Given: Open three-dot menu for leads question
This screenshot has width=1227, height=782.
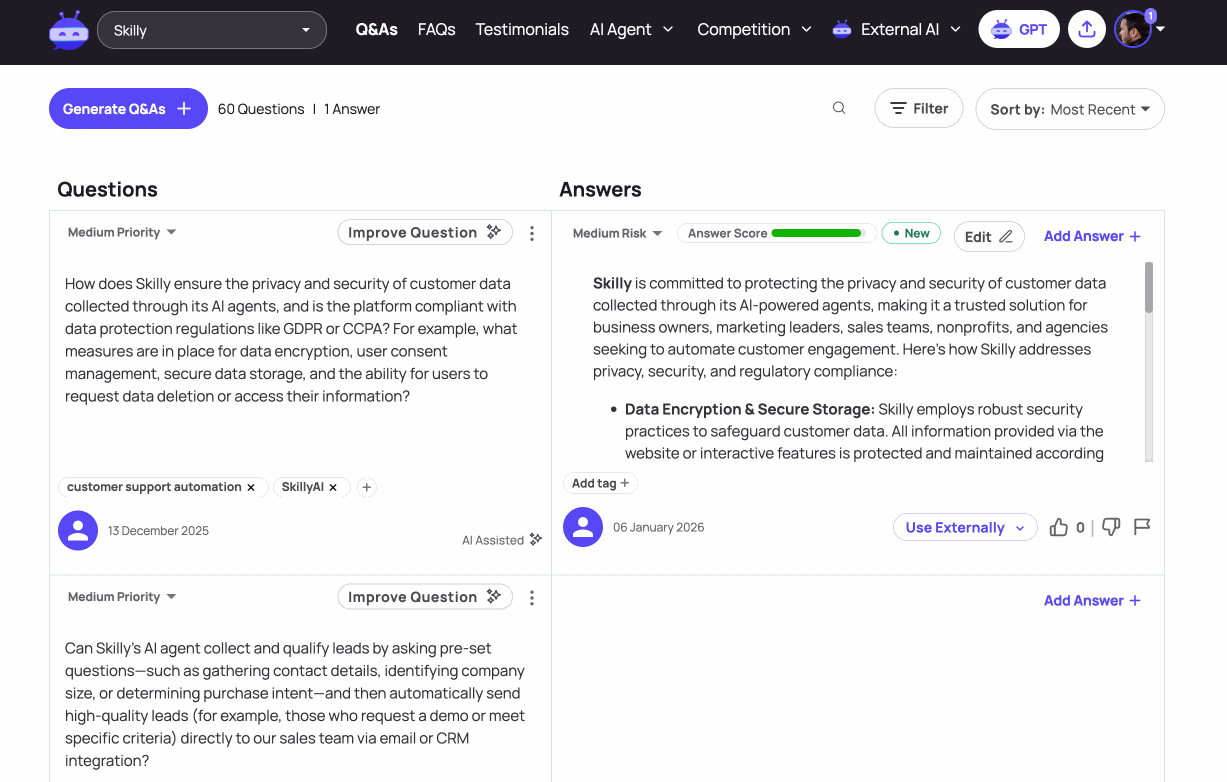Looking at the screenshot, I should coord(532,598).
